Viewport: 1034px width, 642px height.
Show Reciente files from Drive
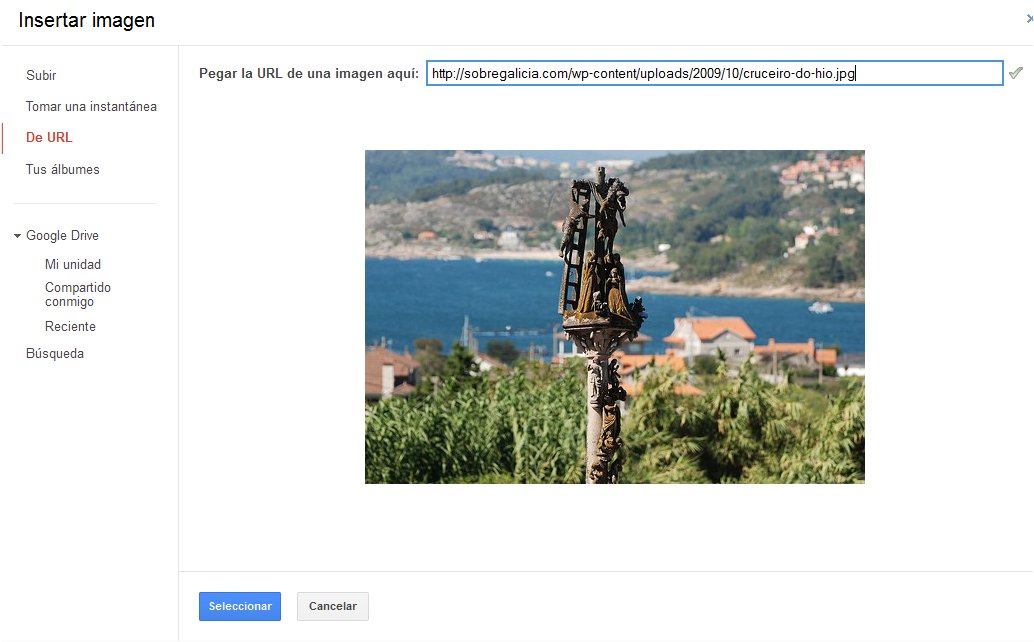pos(70,327)
